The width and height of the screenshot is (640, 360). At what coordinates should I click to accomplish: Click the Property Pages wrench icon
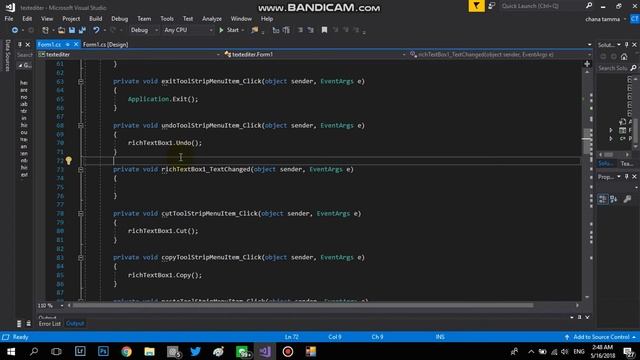point(627,199)
